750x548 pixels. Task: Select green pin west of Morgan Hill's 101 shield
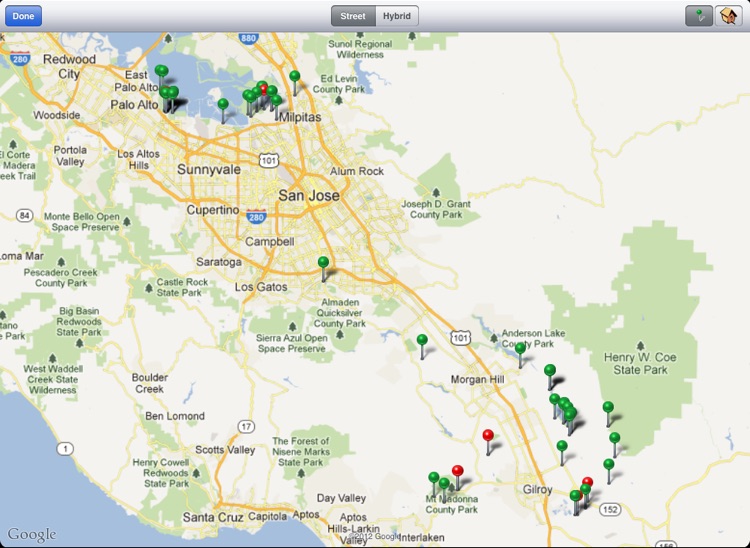tap(422, 340)
